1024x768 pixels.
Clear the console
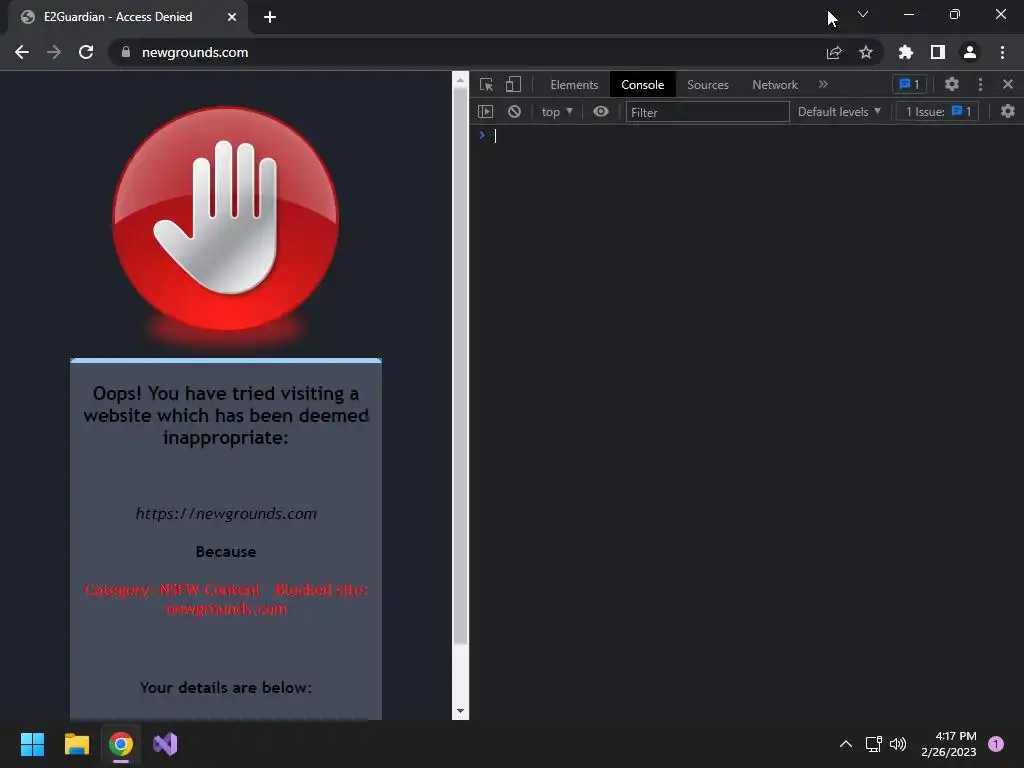coord(515,112)
